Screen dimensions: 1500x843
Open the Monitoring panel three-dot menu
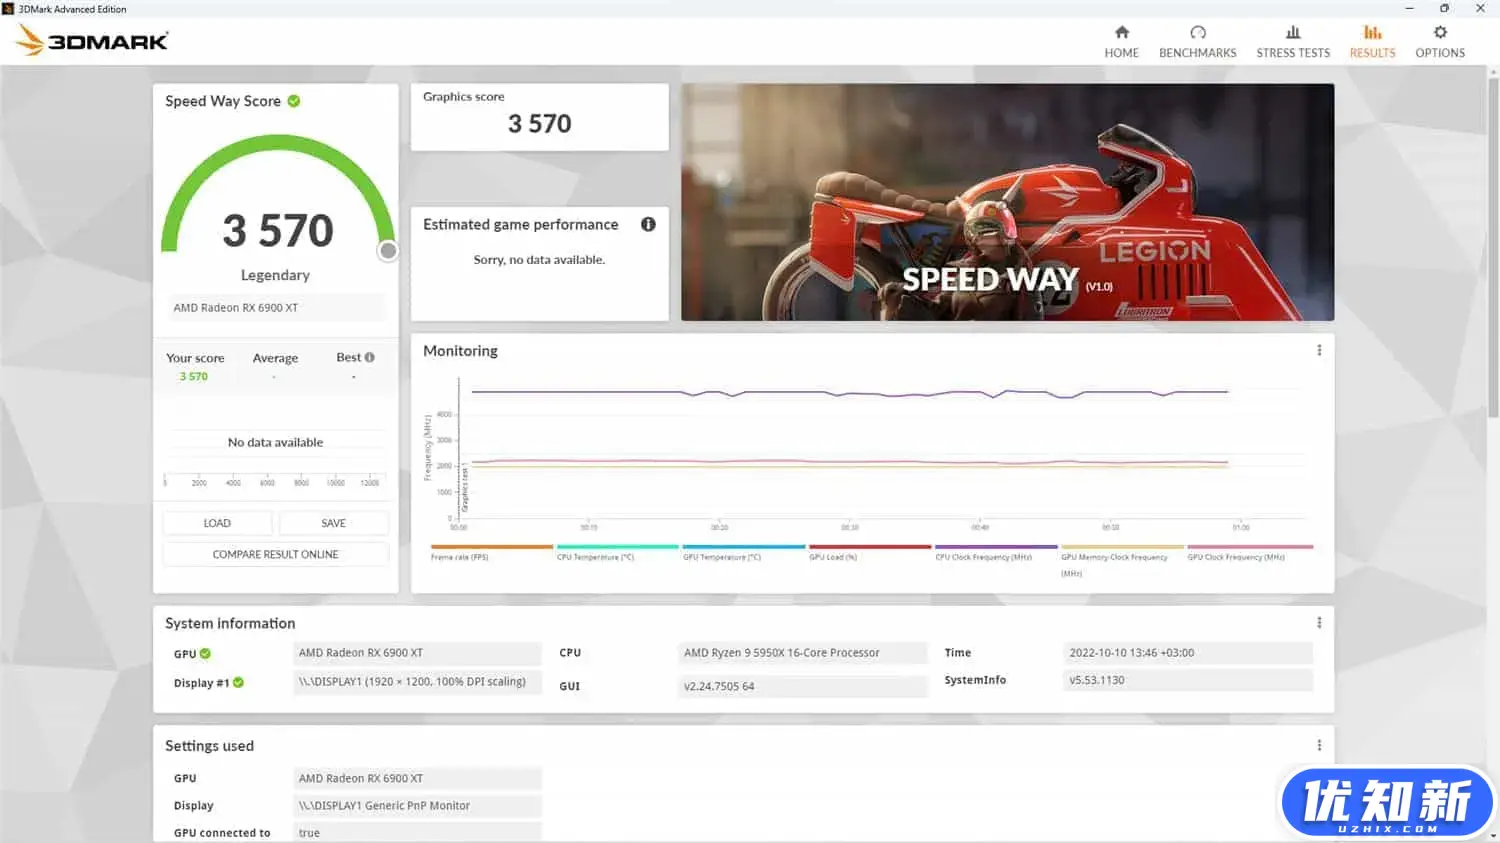click(x=1319, y=351)
